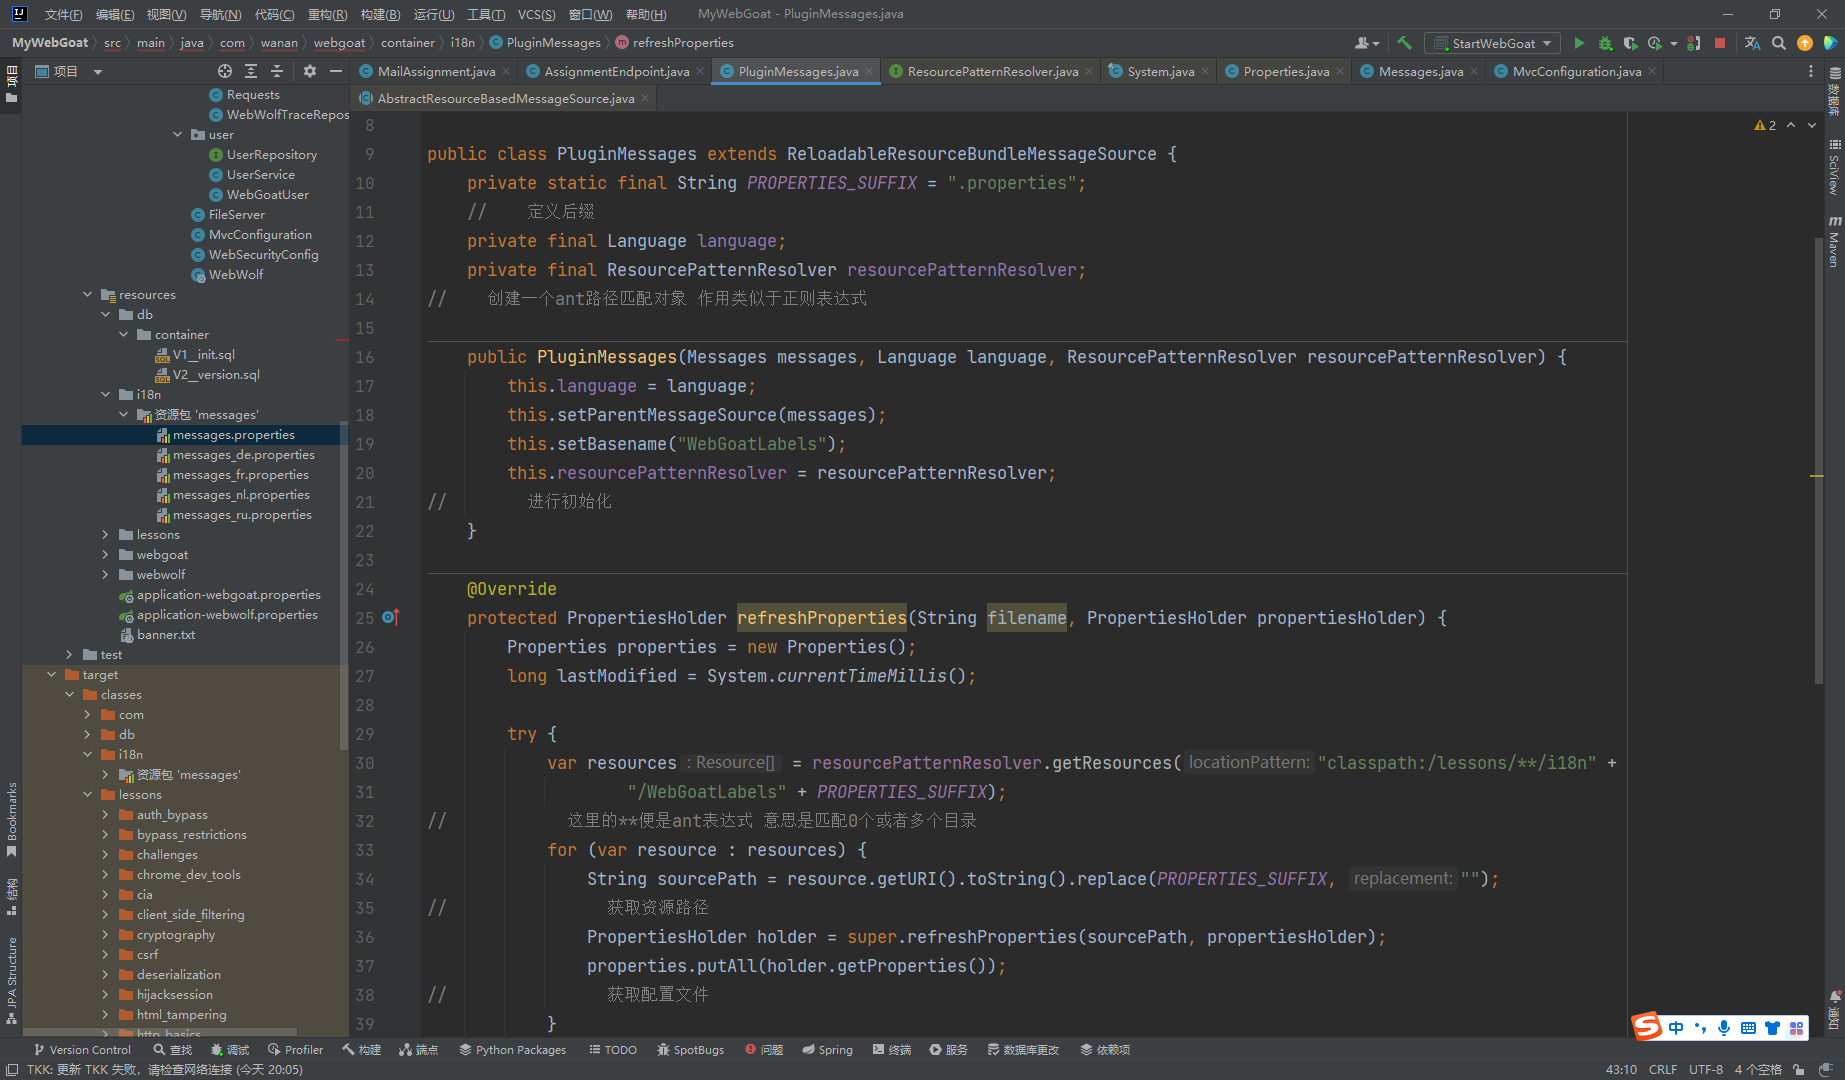Toggle Sogou Chinese input mode
Image resolution: width=1845 pixels, height=1080 pixels.
pos(1676,1028)
